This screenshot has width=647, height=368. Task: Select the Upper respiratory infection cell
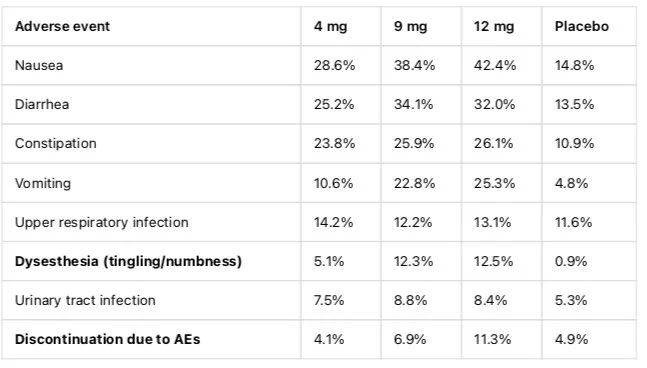coord(102,222)
